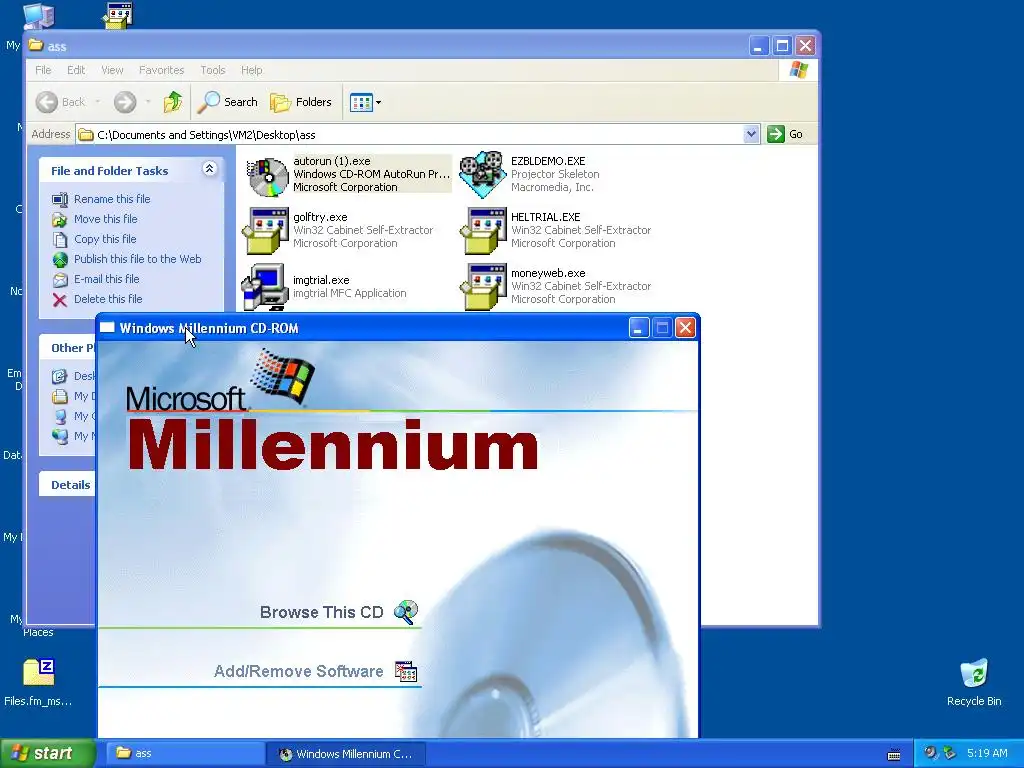Viewport: 1024px width, 768px height.
Task: Select HELTRIAL.EXE installer icon
Action: 484,231
